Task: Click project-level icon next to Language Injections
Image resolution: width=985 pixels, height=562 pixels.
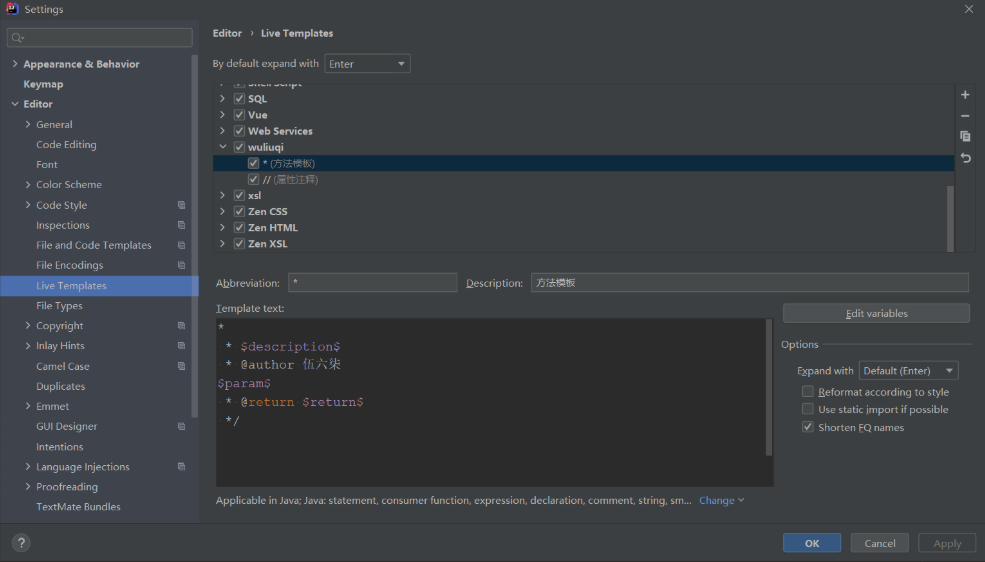Action: click(x=182, y=467)
